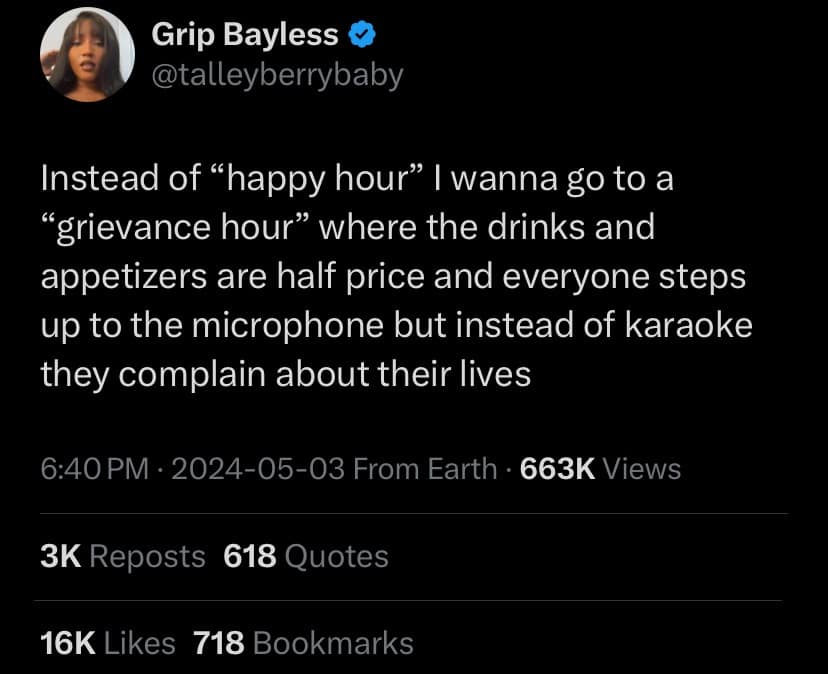Click the 6:40 PM timestamp

tap(94, 468)
